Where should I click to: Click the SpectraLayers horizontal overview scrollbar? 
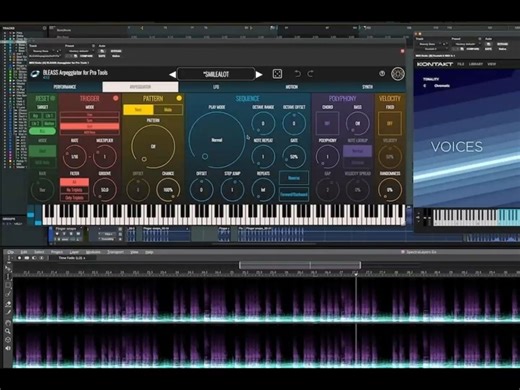tap(300, 265)
